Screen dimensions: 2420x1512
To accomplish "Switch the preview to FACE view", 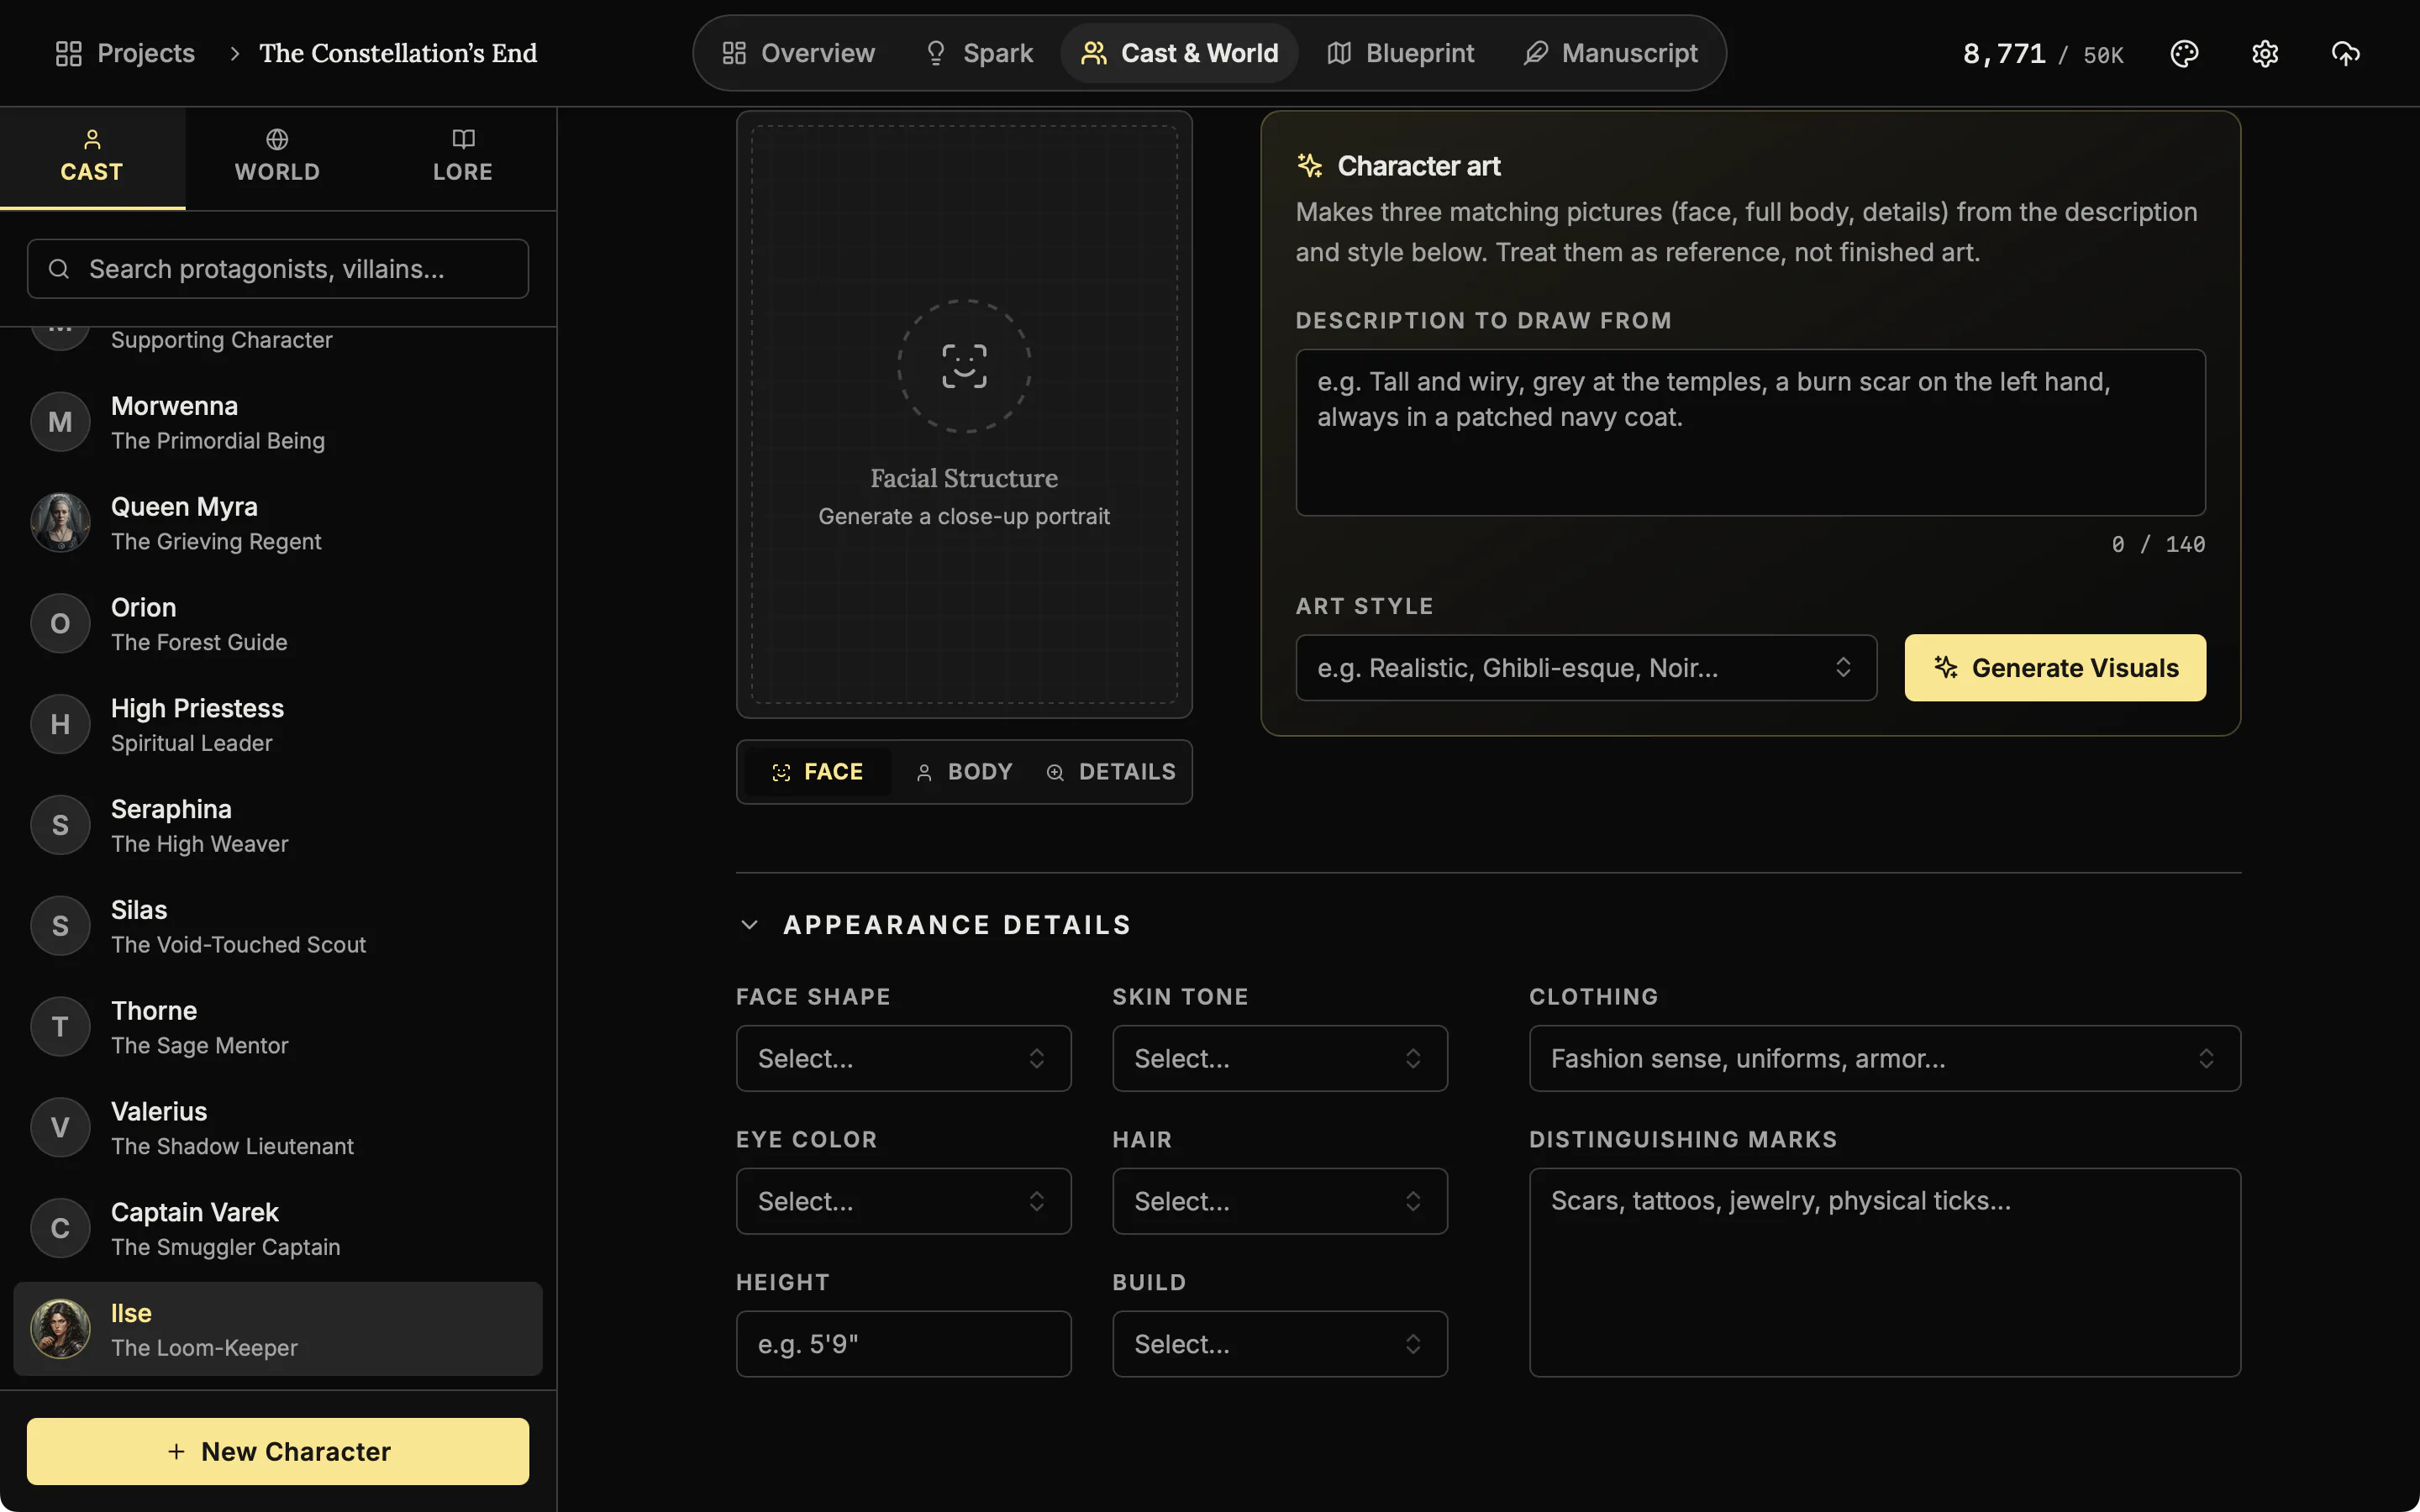I will (x=817, y=772).
